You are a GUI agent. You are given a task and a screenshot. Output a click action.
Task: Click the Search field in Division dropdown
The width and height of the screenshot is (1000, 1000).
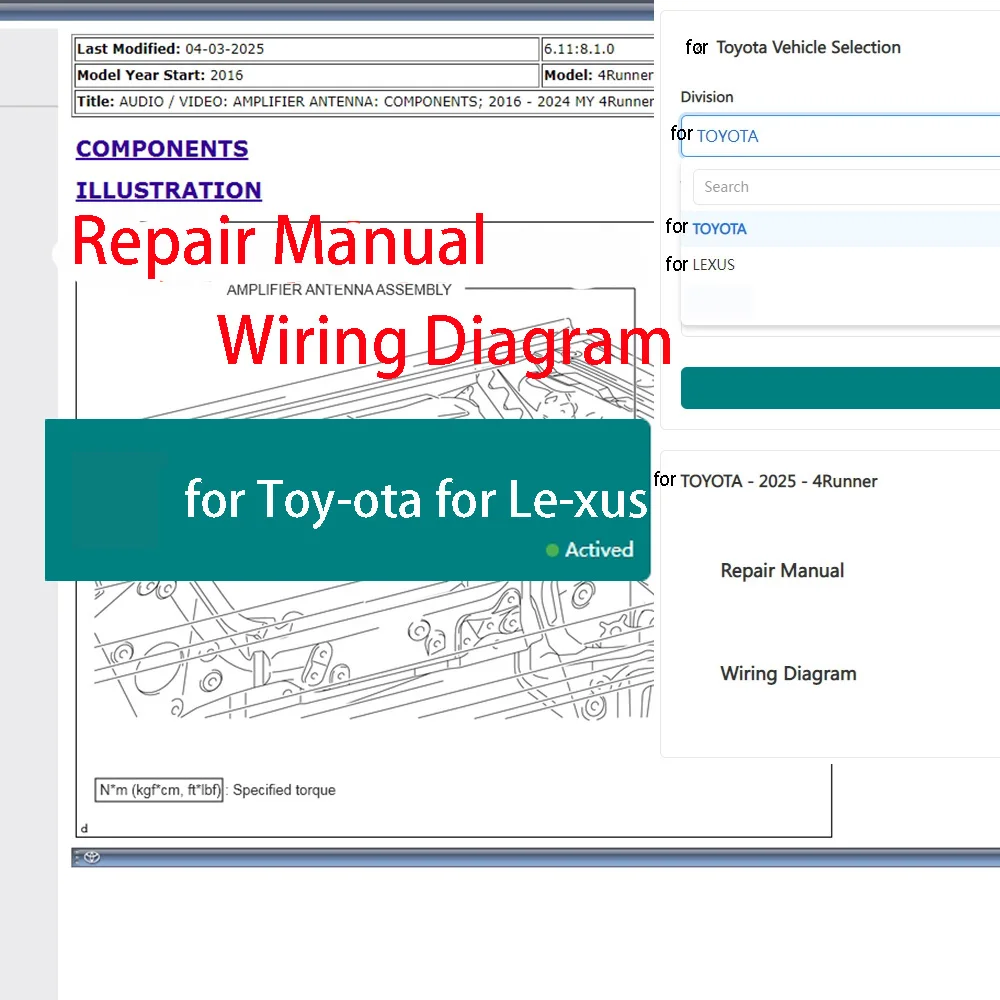point(846,187)
